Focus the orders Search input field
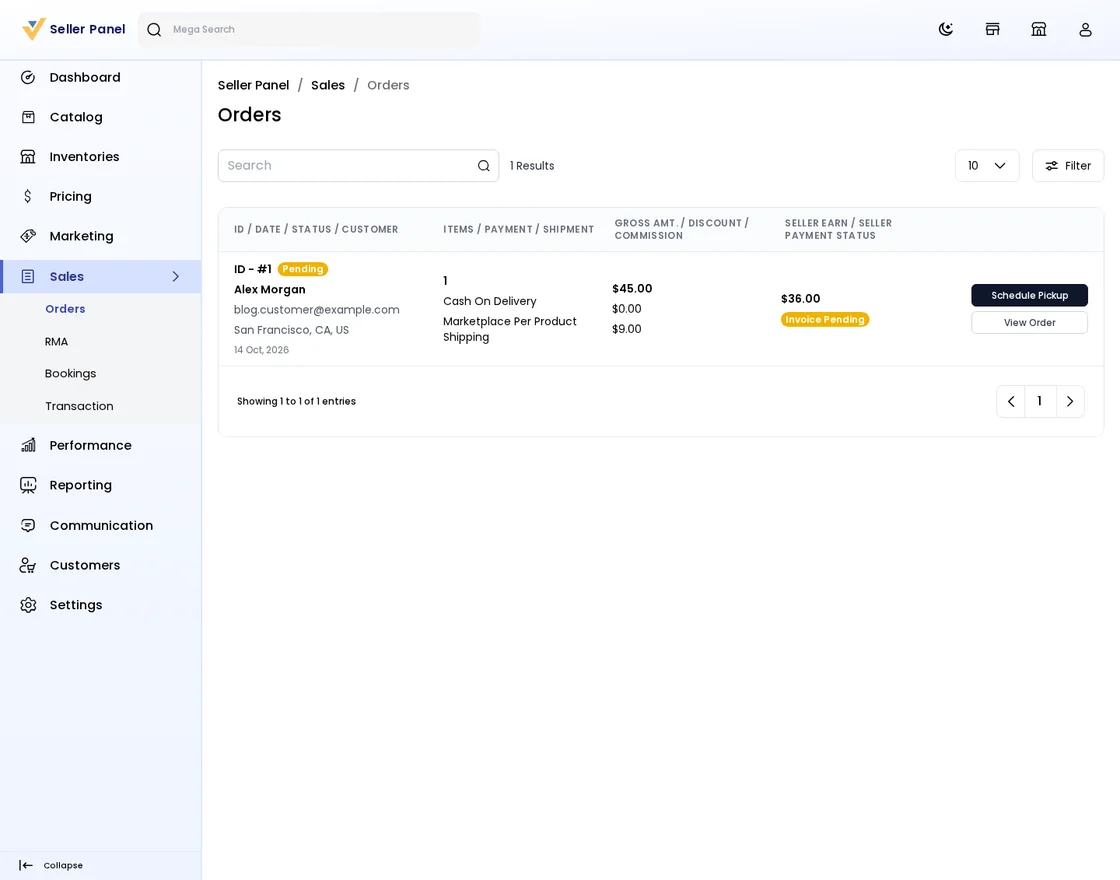 point(359,166)
